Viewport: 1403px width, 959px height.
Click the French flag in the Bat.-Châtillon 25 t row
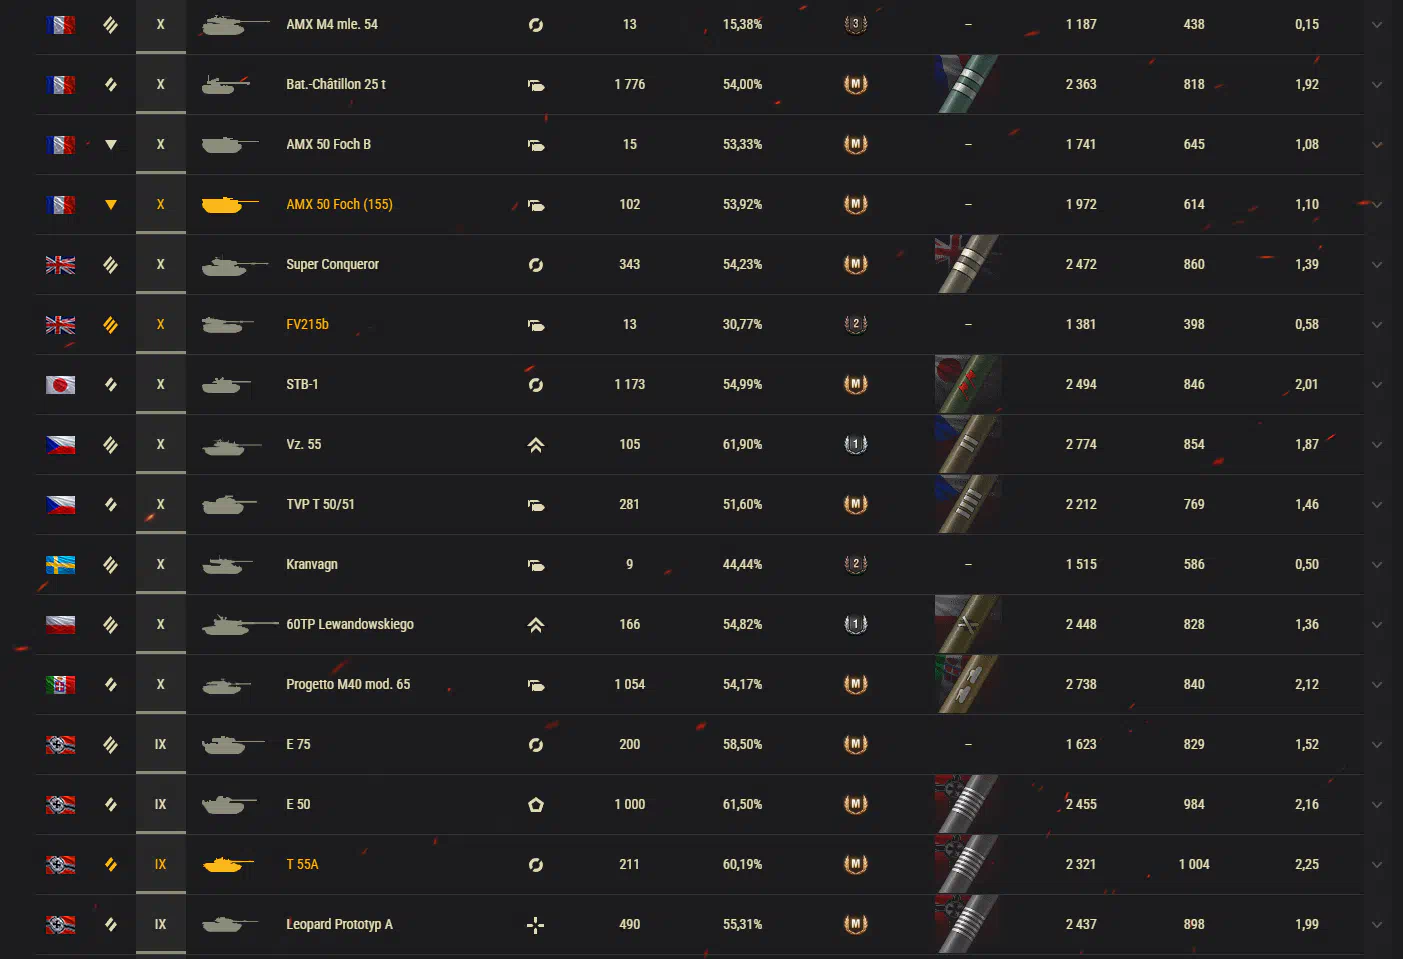tap(60, 85)
